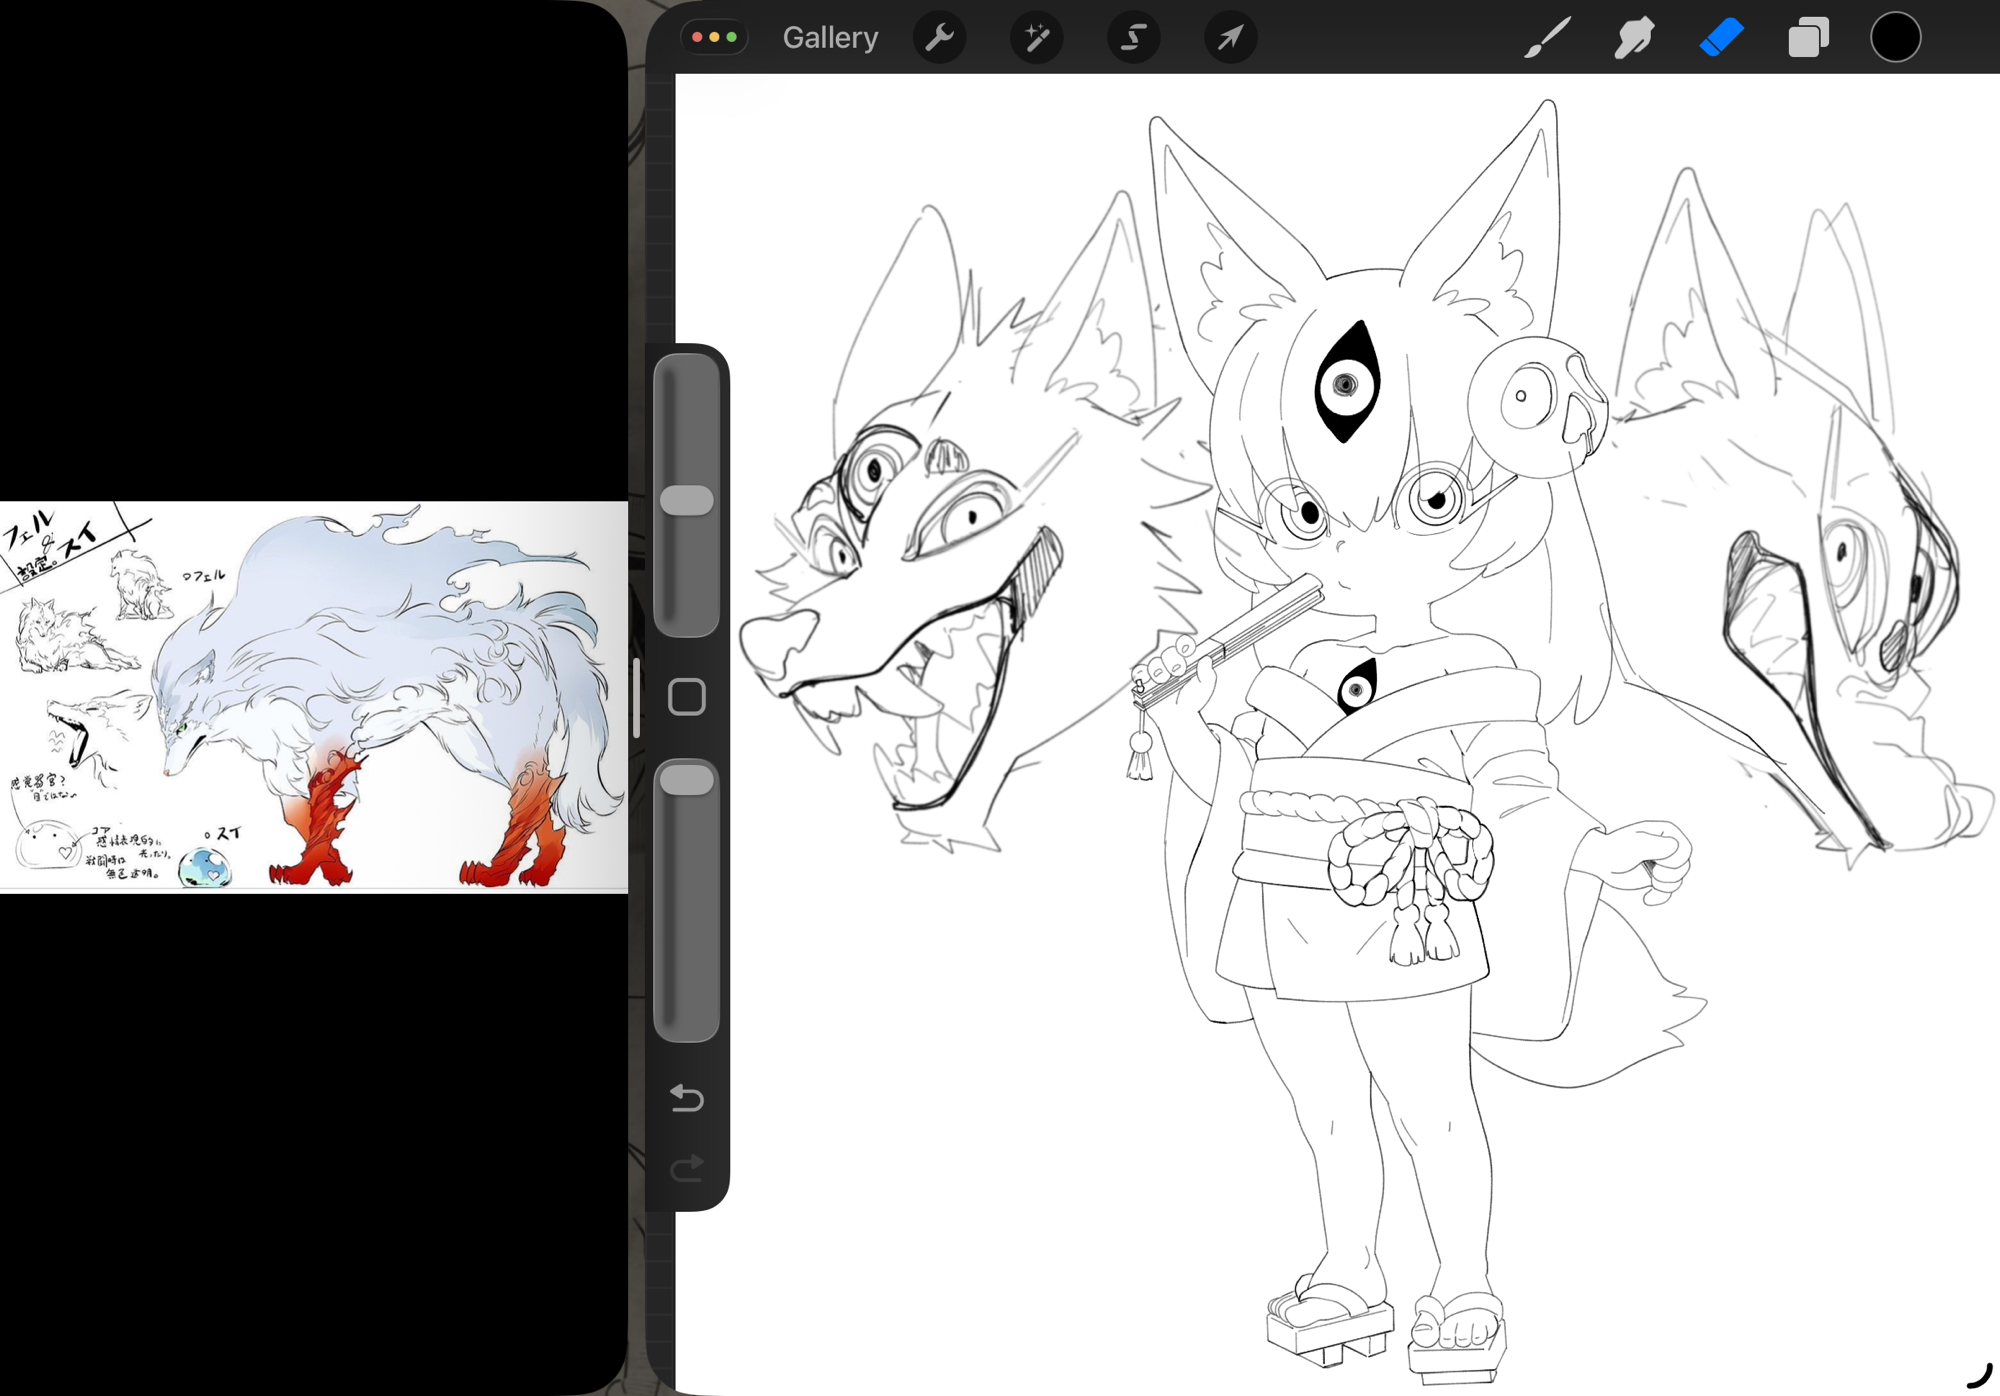
Task: Tap the square Modify button on the sidebar
Action: click(x=687, y=697)
